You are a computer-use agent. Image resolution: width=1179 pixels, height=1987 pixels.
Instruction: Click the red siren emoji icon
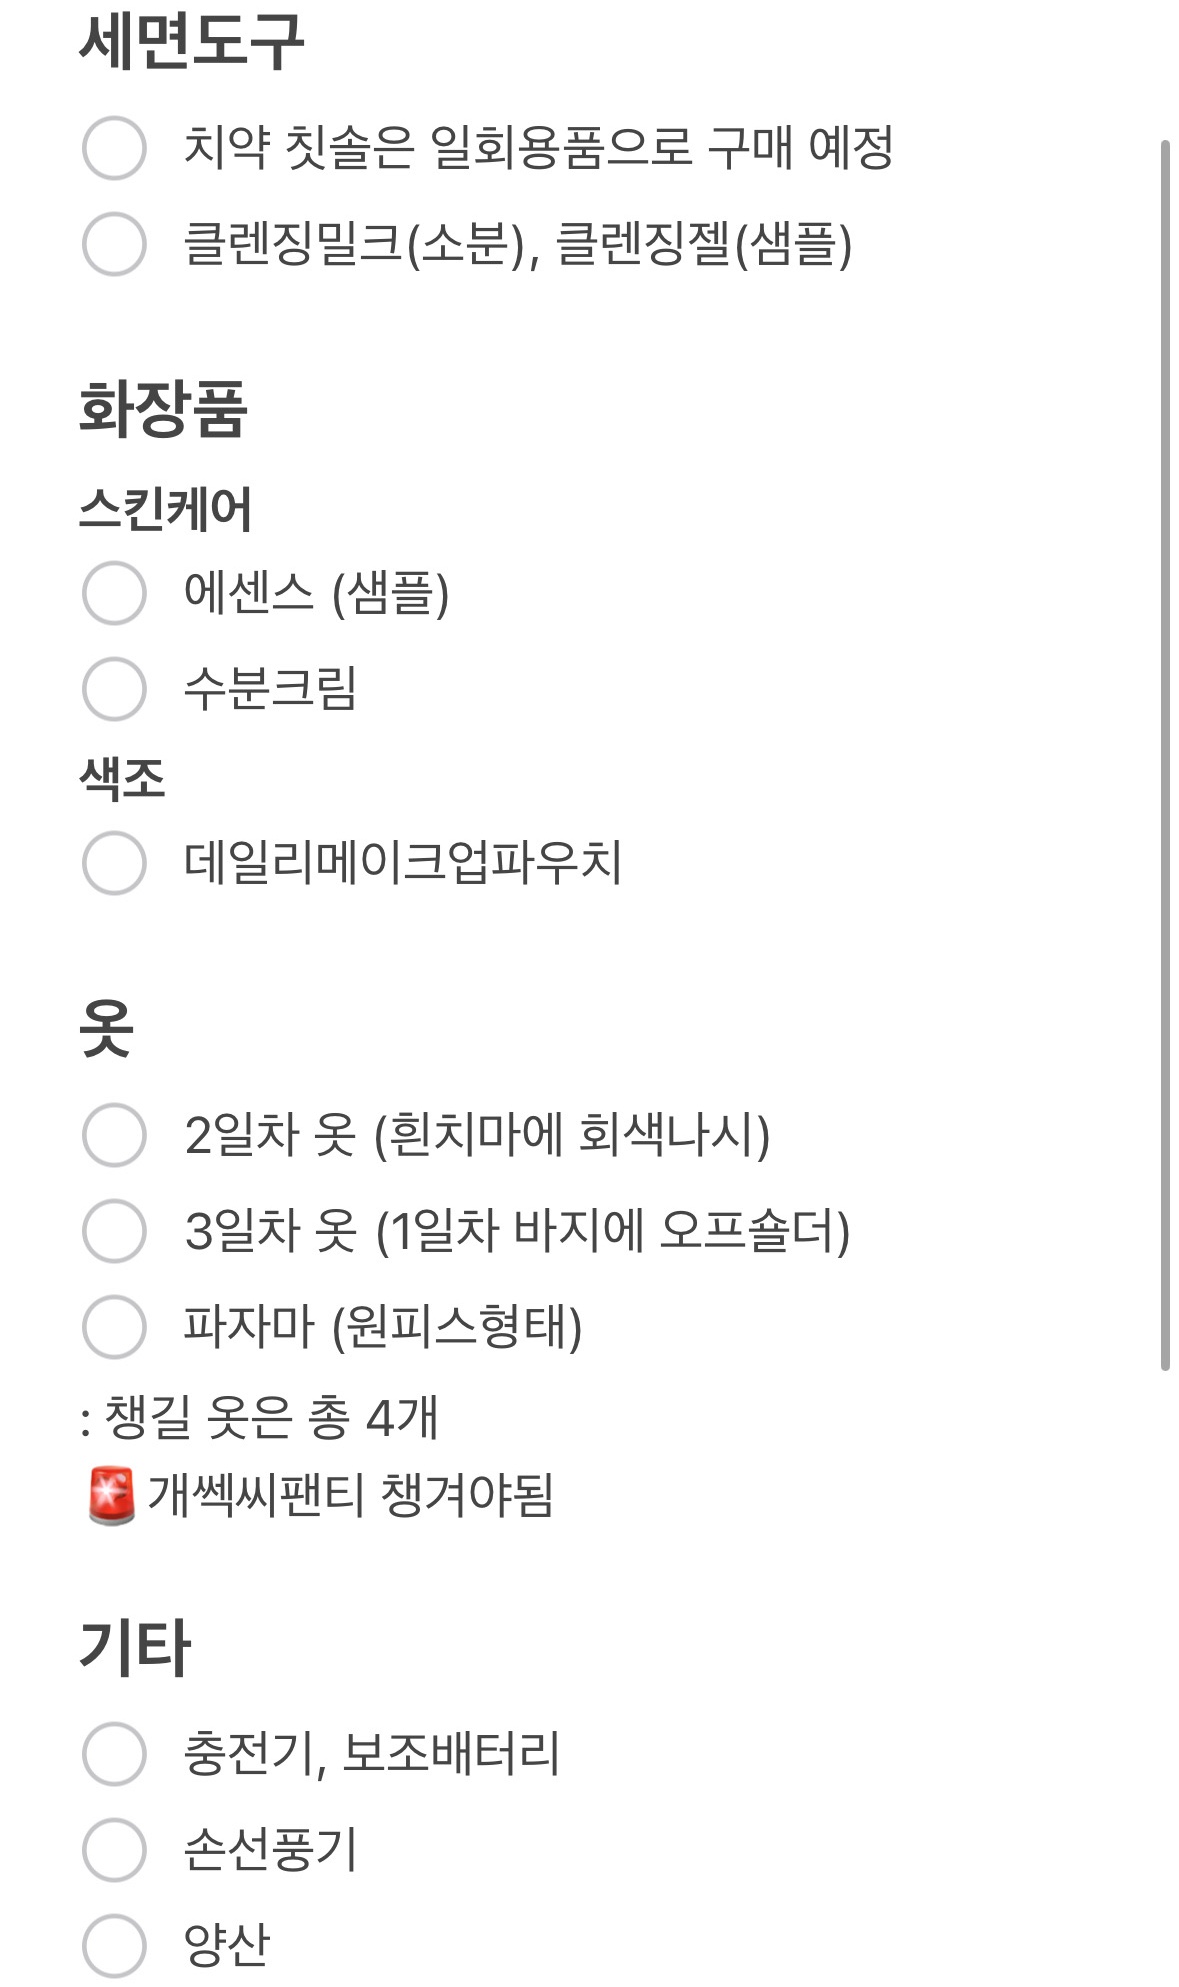[x=111, y=1496]
